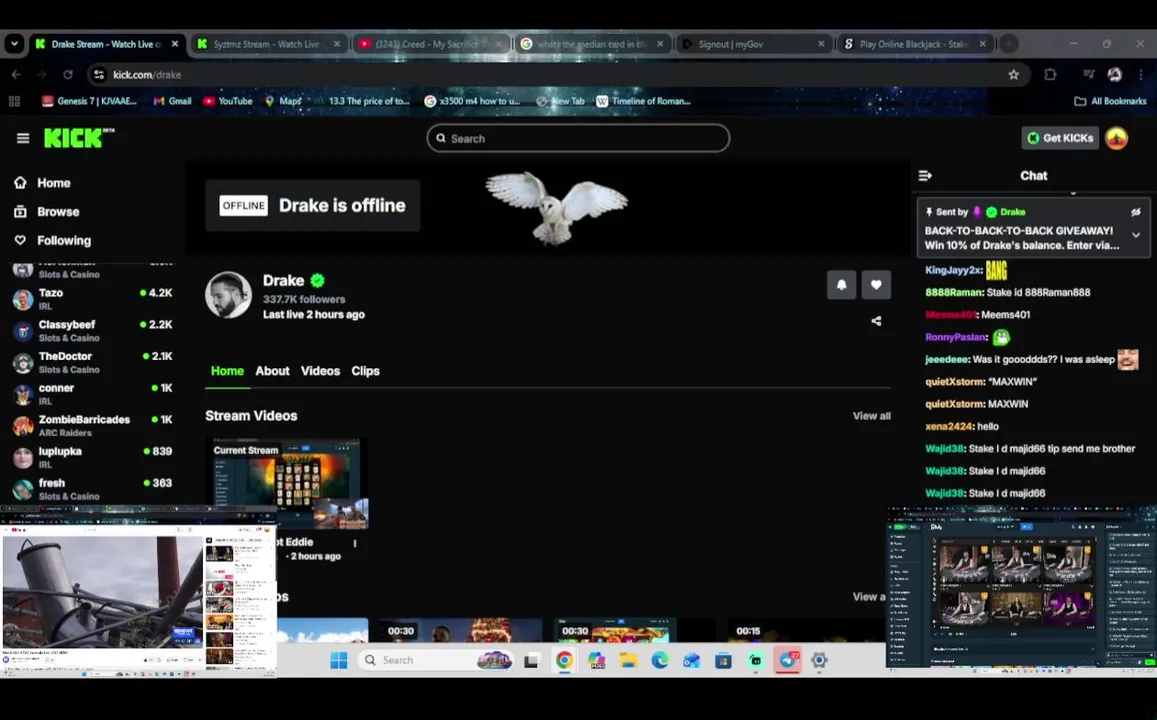The width and height of the screenshot is (1157, 720).
Task: Open the Videos channel tab
Action: 320,371
